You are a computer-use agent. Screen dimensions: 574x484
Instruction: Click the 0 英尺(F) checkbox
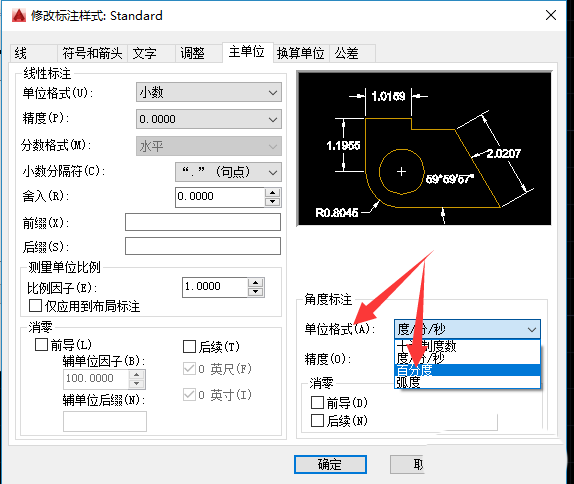(189, 369)
